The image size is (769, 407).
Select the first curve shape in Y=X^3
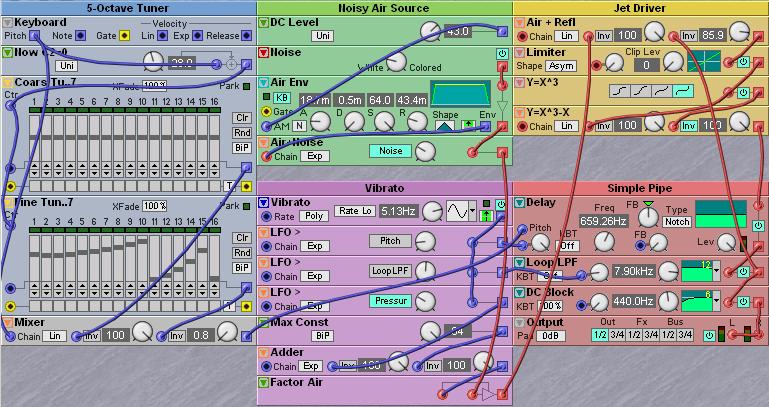coord(620,91)
